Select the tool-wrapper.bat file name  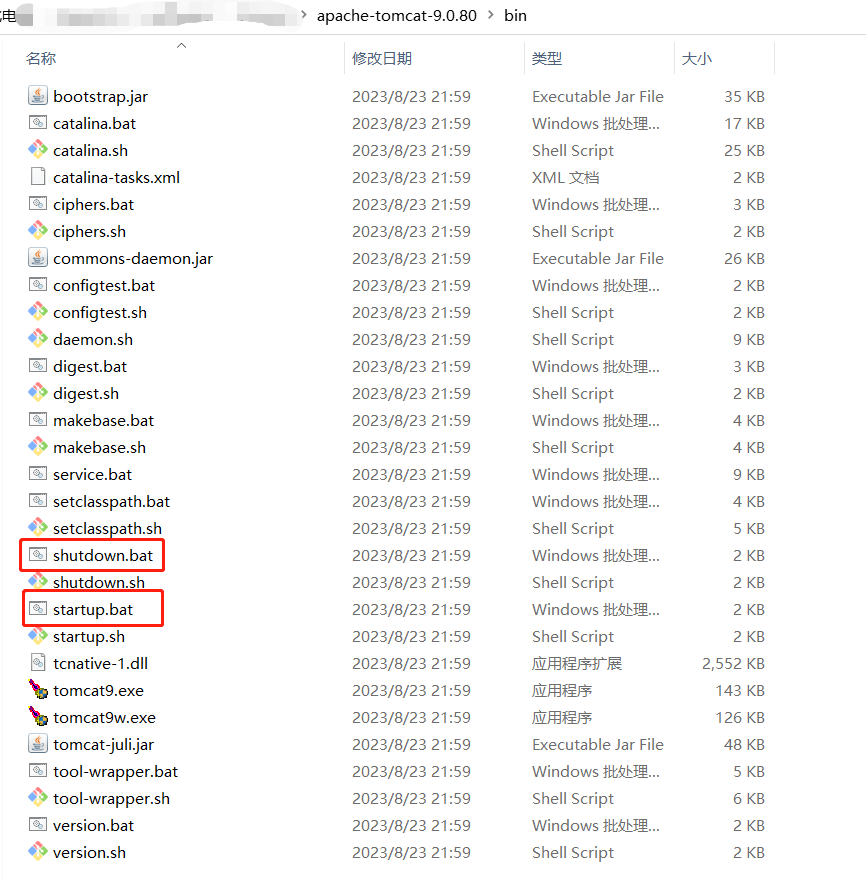pyautogui.click(x=115, y=771)
